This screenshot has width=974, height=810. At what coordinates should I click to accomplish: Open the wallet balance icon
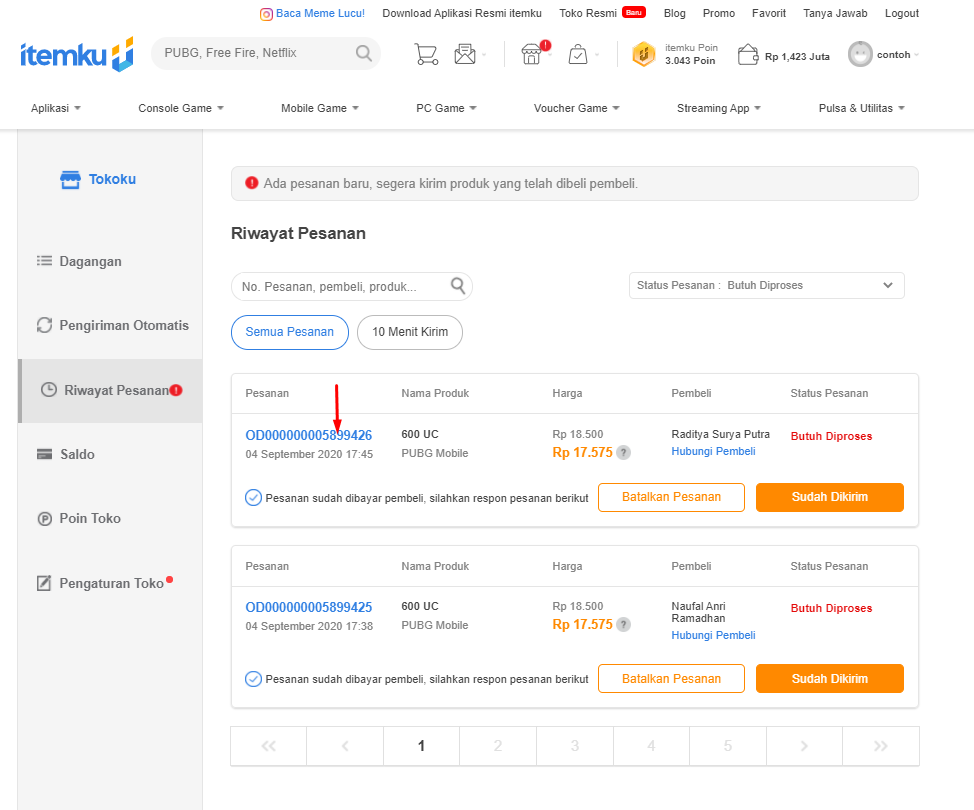pos(748,55)
